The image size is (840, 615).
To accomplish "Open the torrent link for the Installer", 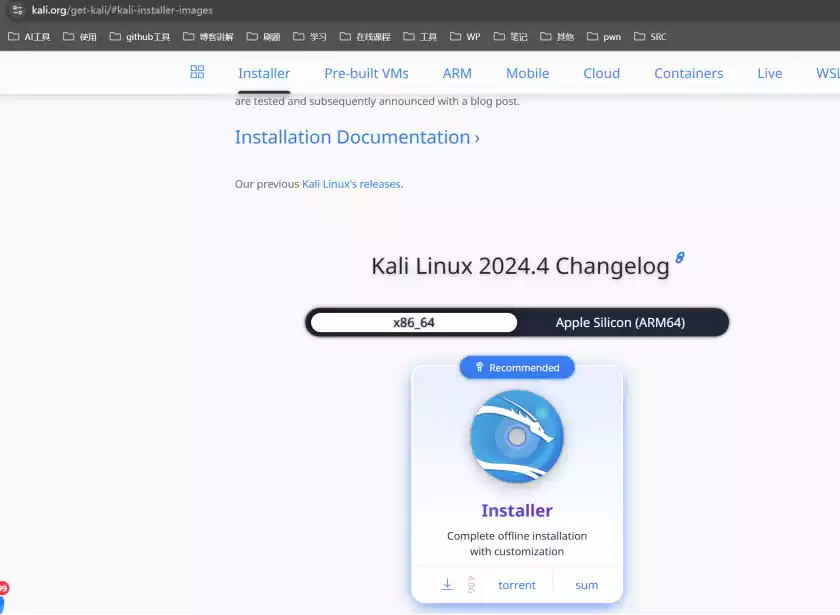I will 517,585.
